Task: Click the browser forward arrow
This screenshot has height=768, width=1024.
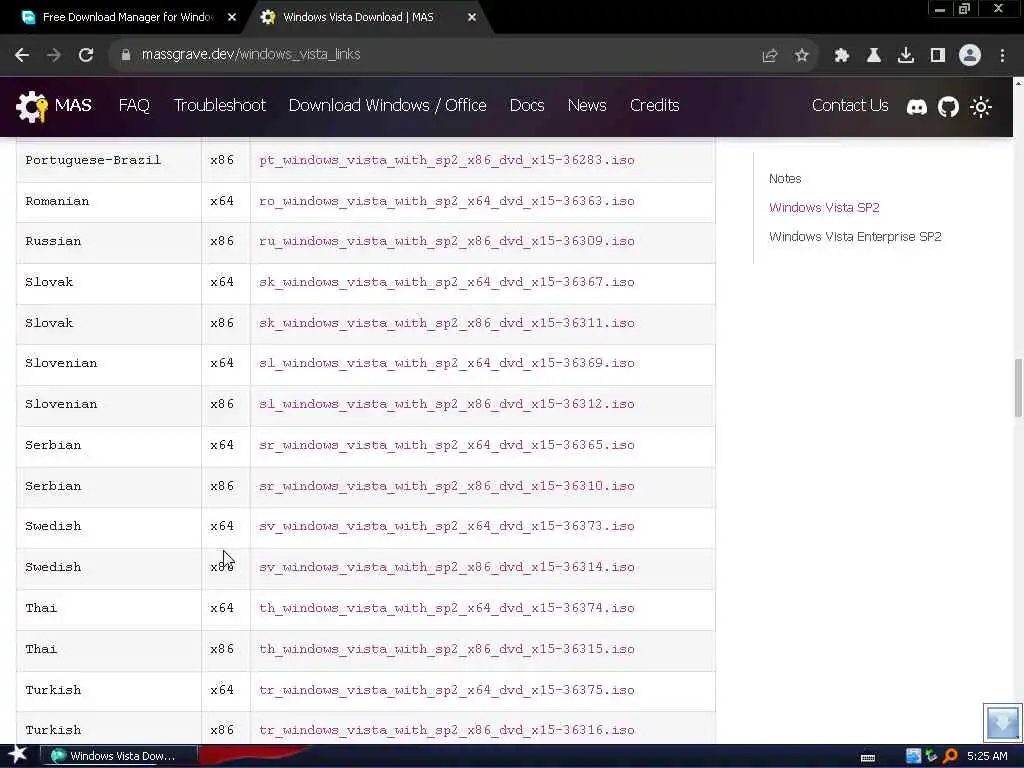Action: (x=54, y=55)
